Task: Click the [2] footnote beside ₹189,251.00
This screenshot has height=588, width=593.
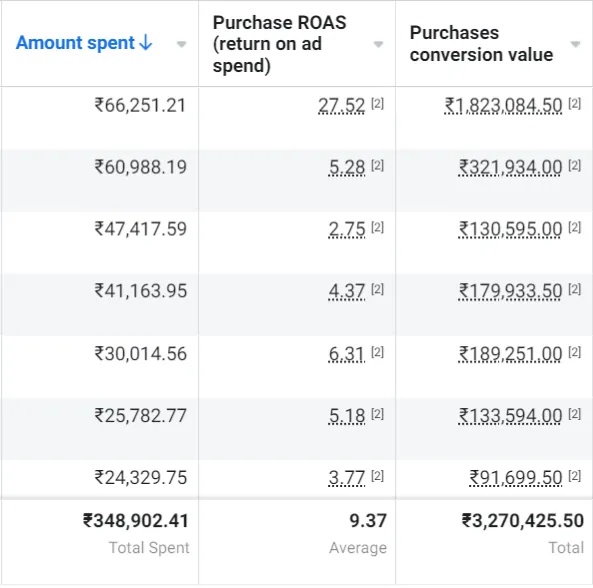Action: point(574,352)
